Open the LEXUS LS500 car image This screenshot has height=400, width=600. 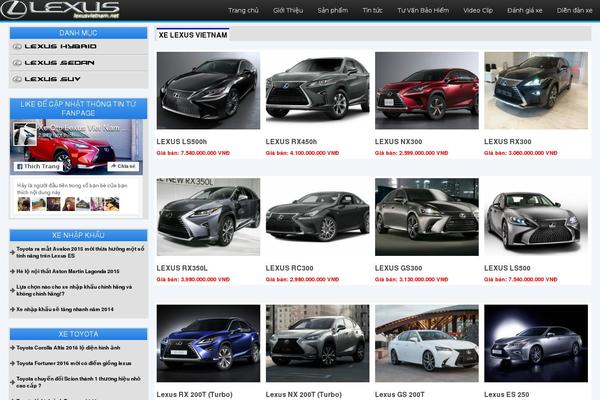click(x=536, y=217)
